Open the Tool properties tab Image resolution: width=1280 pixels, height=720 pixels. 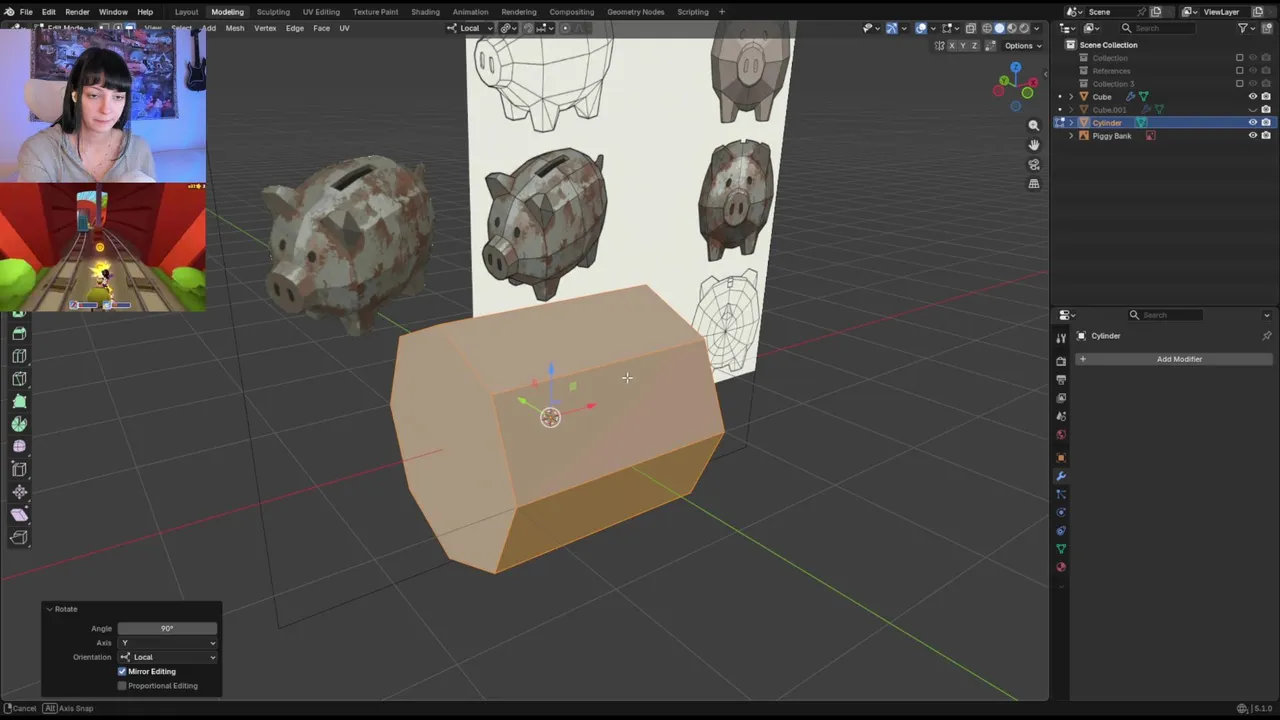(x=1061, y=338)
